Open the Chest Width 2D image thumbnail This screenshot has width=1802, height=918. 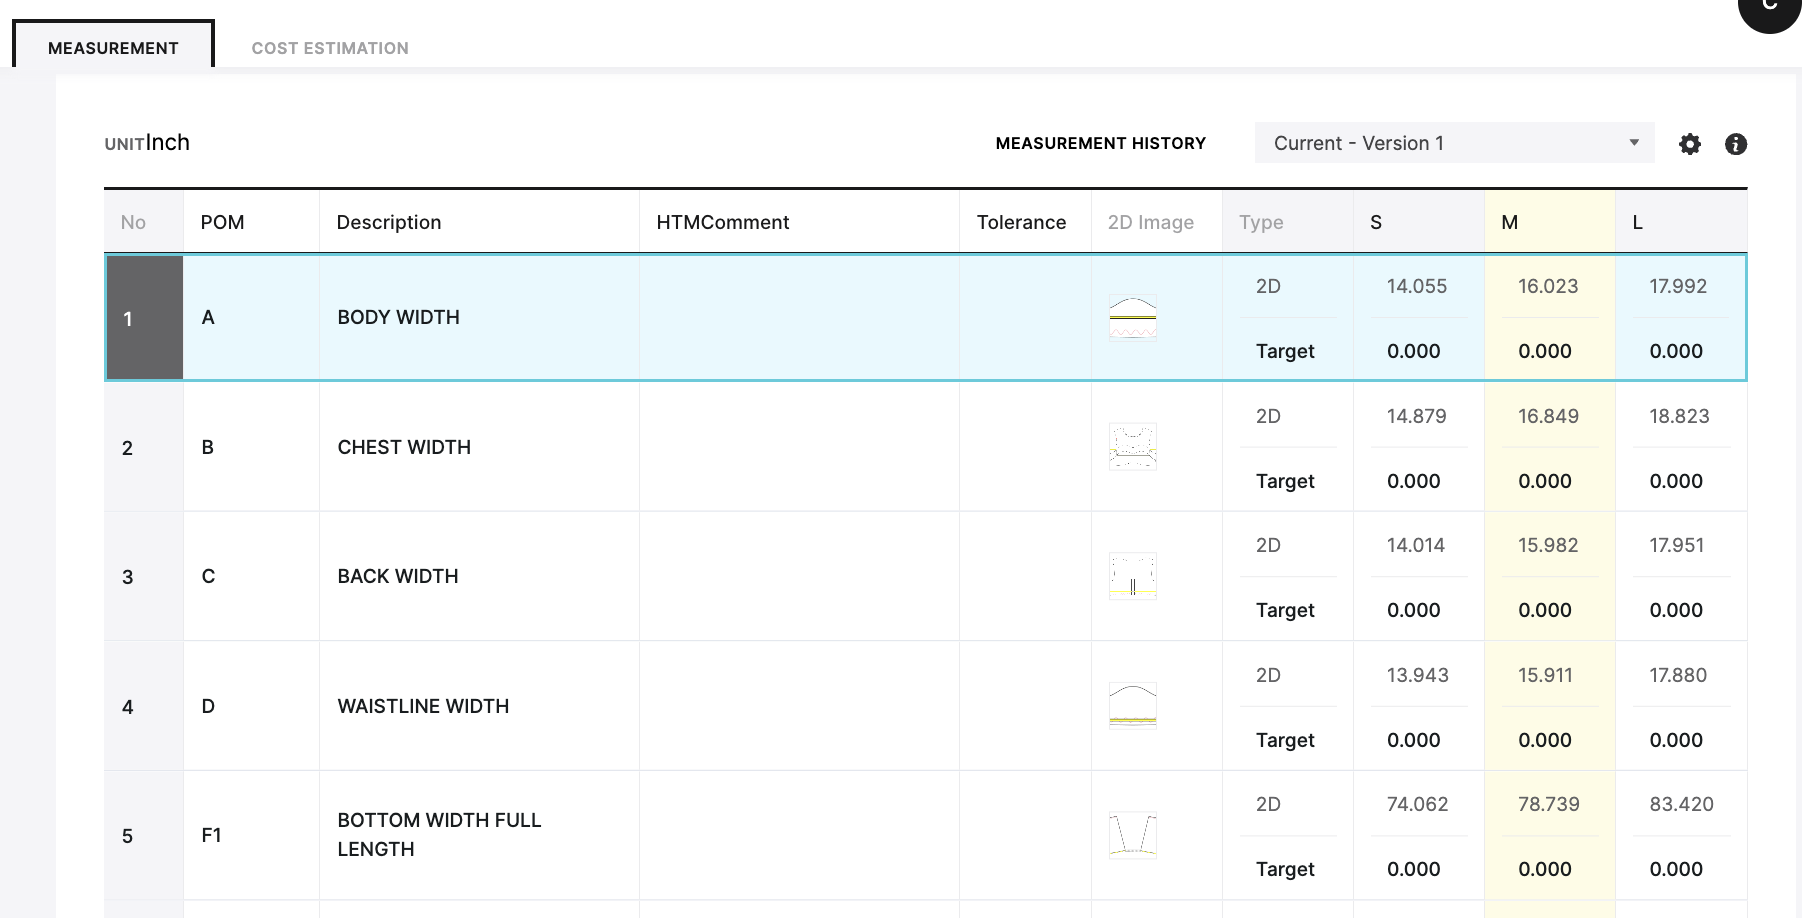click(x=1132, y=447)
